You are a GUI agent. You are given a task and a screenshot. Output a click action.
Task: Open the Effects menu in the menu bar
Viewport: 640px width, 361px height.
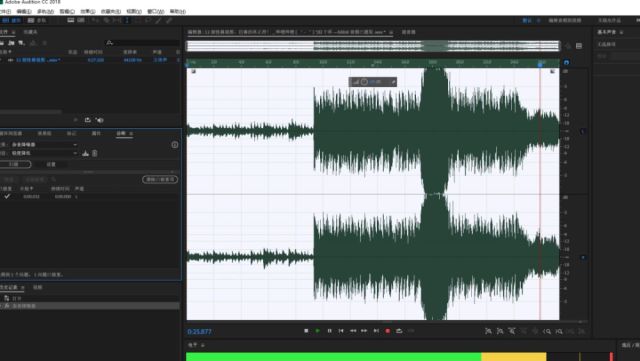pos(87,11)
